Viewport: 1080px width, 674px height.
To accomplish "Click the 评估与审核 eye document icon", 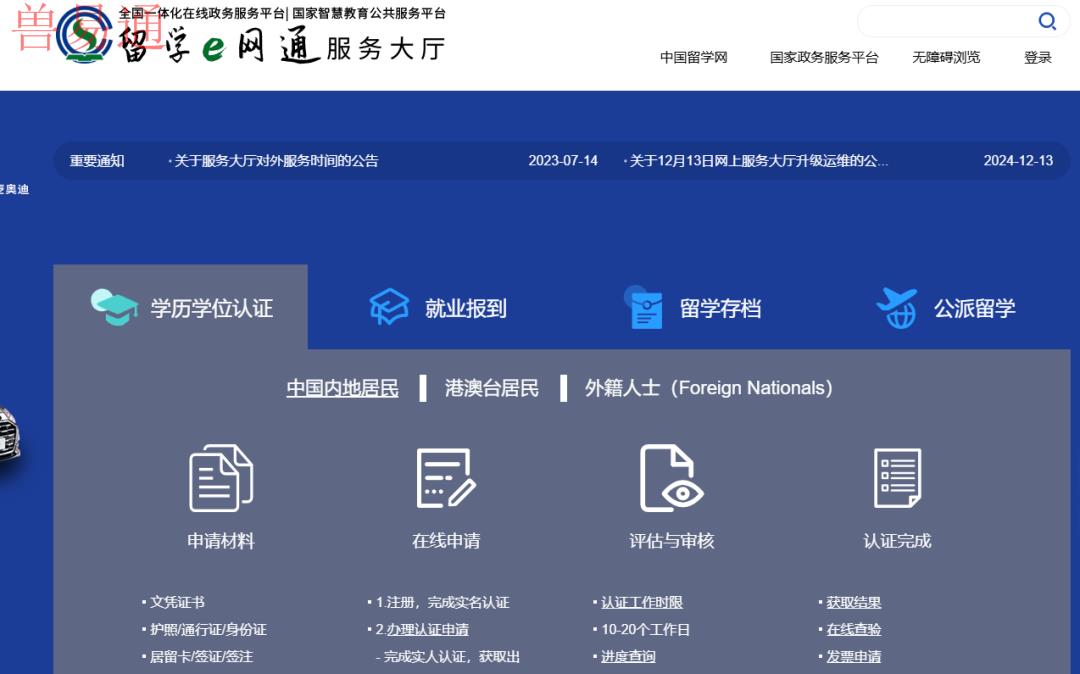I will [671, 478].
